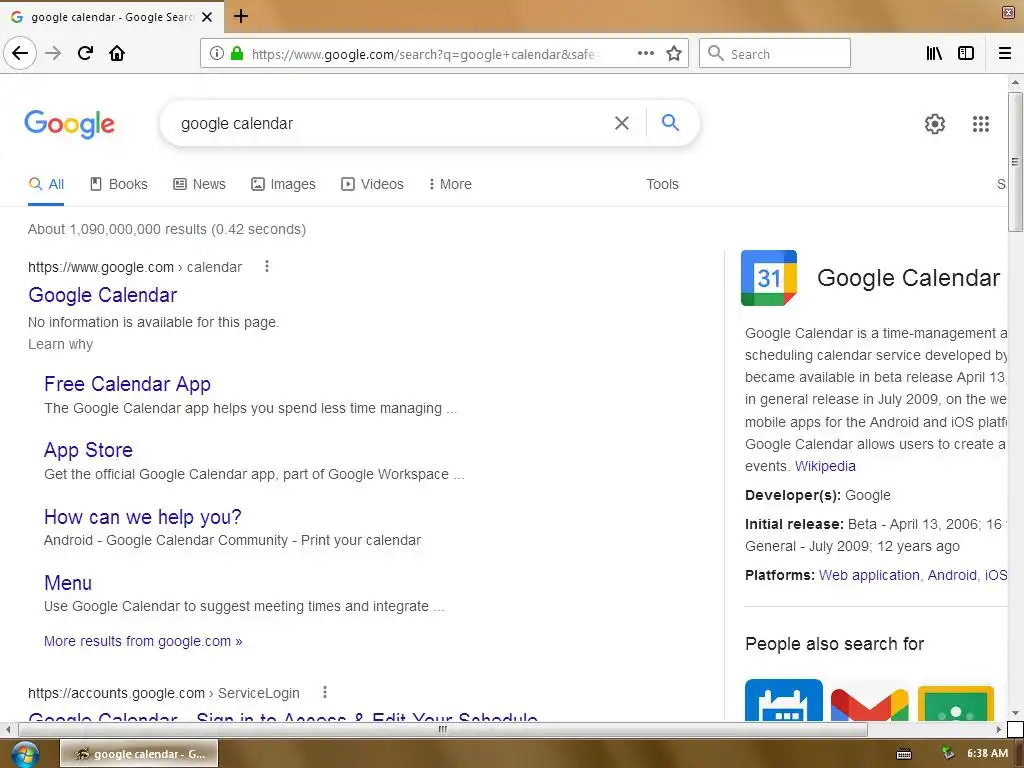
Task: Open Free Calendar App link
Action: click(x=127, y=384)
